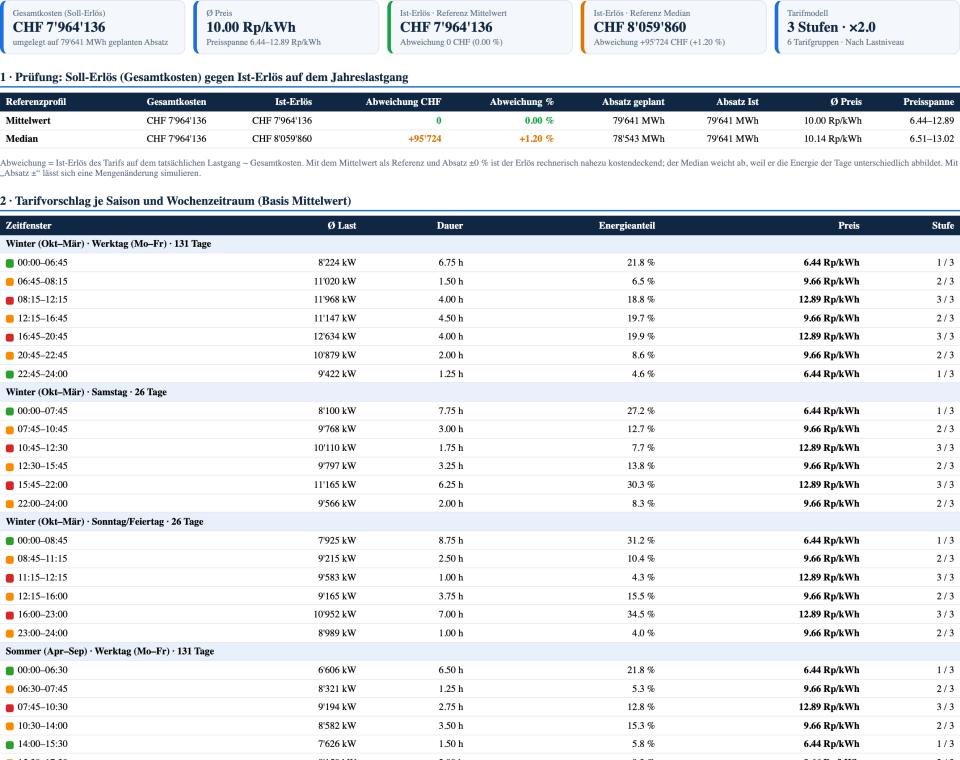Click the orange marker beside 06:45–08:15
The width and height of the screenshot is (960, 760).
click(10, 282)
